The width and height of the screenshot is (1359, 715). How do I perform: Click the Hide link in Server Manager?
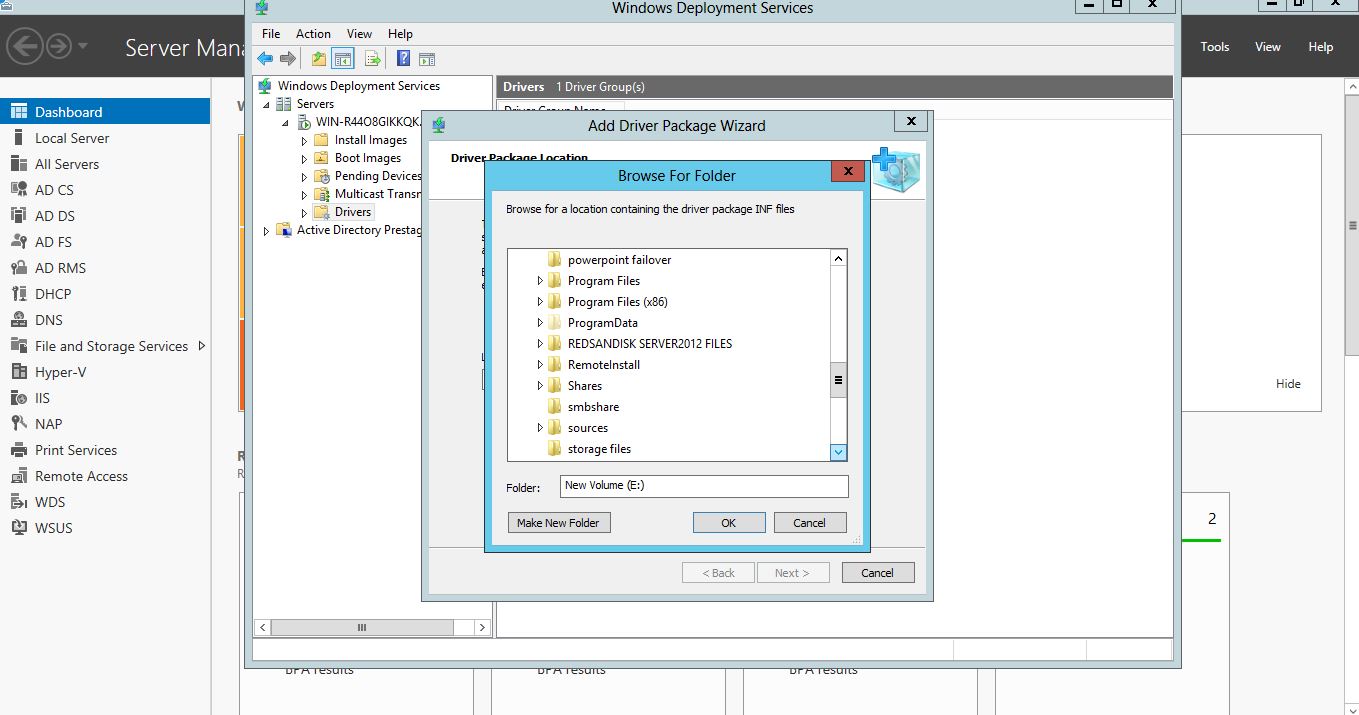tap(1288, 384)
